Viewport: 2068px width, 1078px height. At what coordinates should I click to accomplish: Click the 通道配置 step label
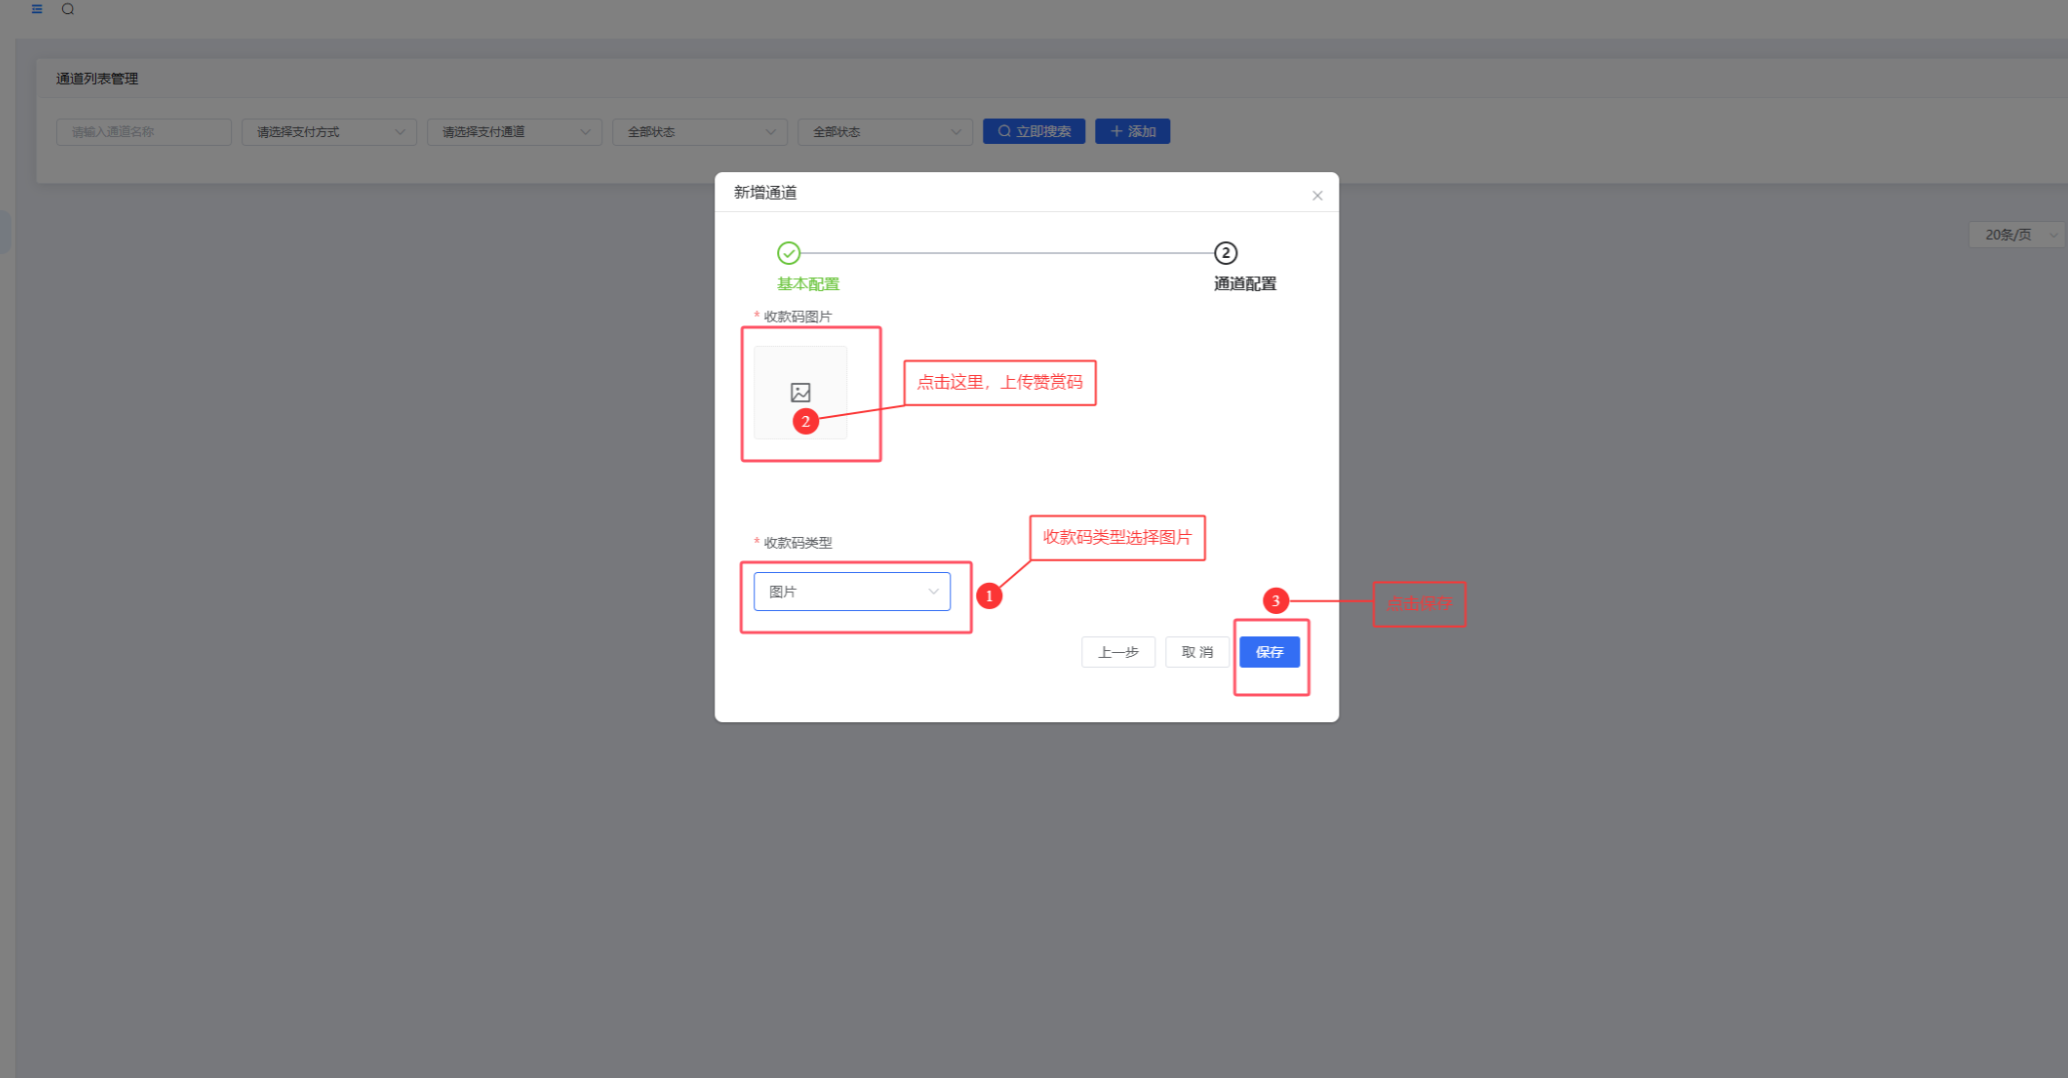1244,284
